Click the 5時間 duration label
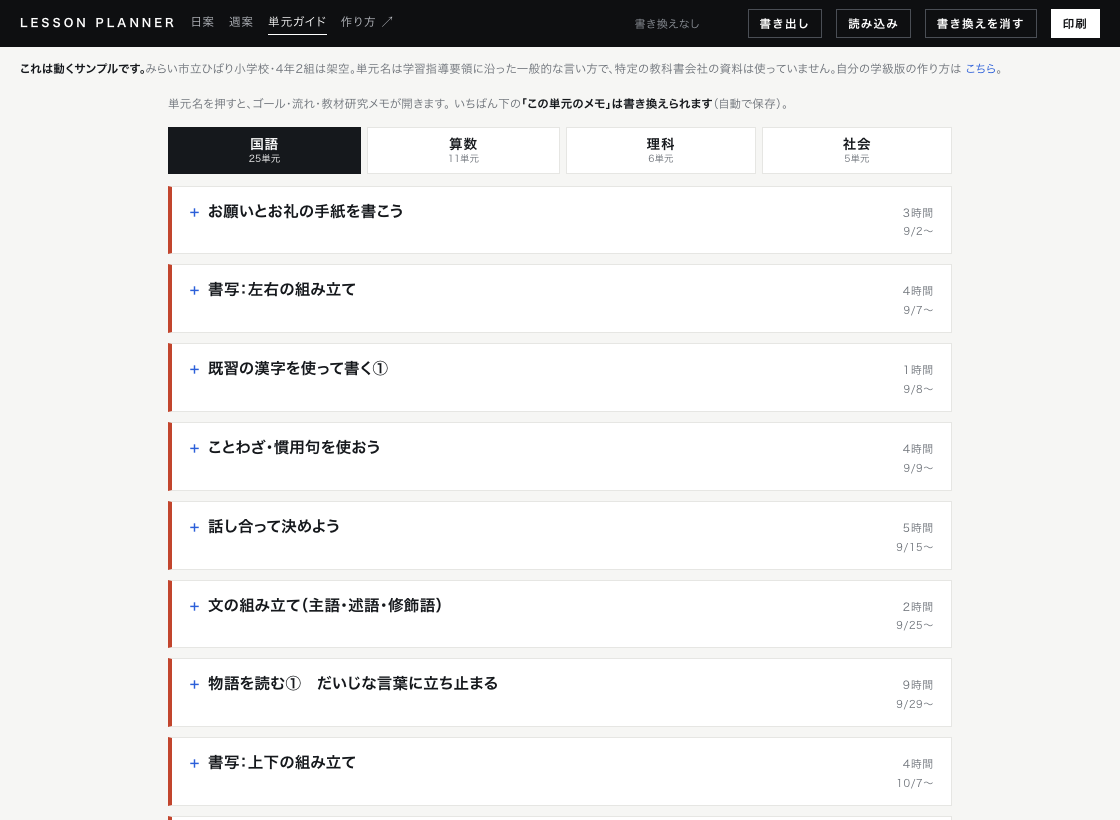This screenshot has height=820, width=1120. 918,528
